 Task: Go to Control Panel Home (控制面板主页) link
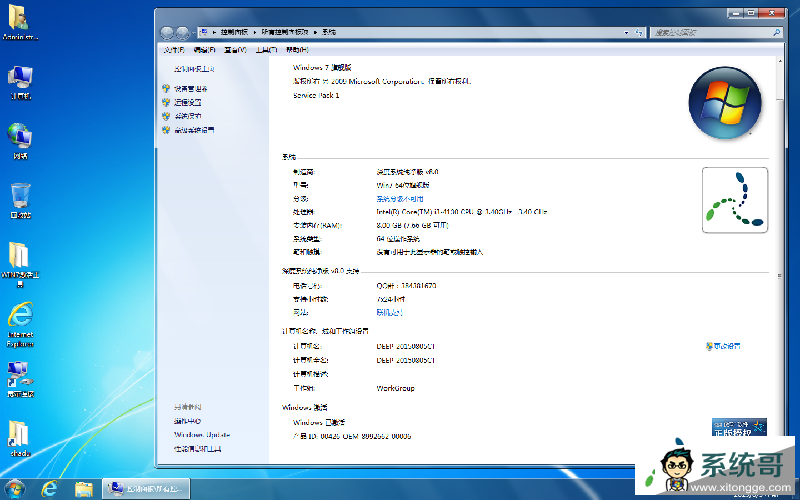click(x=194, y=69)
